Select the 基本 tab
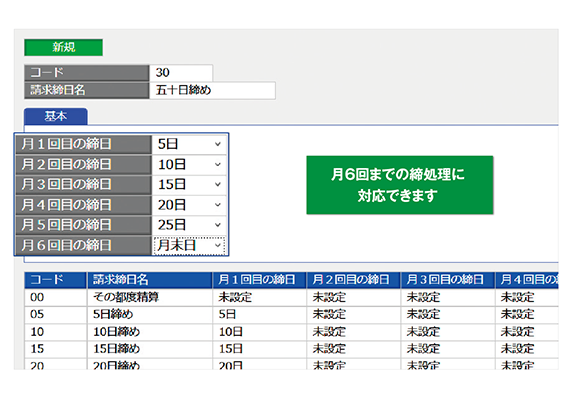575x401 pixels. coord(56,116)
